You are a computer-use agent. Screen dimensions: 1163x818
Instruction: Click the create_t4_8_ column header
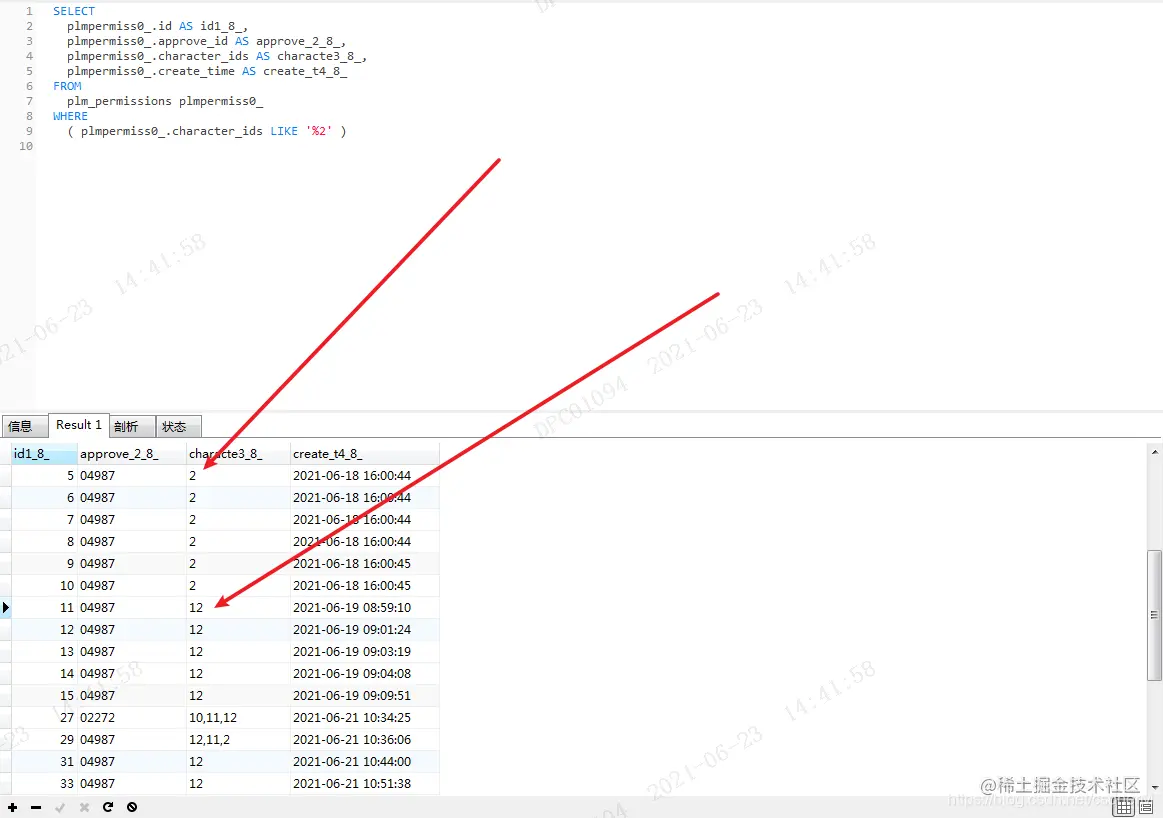click(364, 454)
